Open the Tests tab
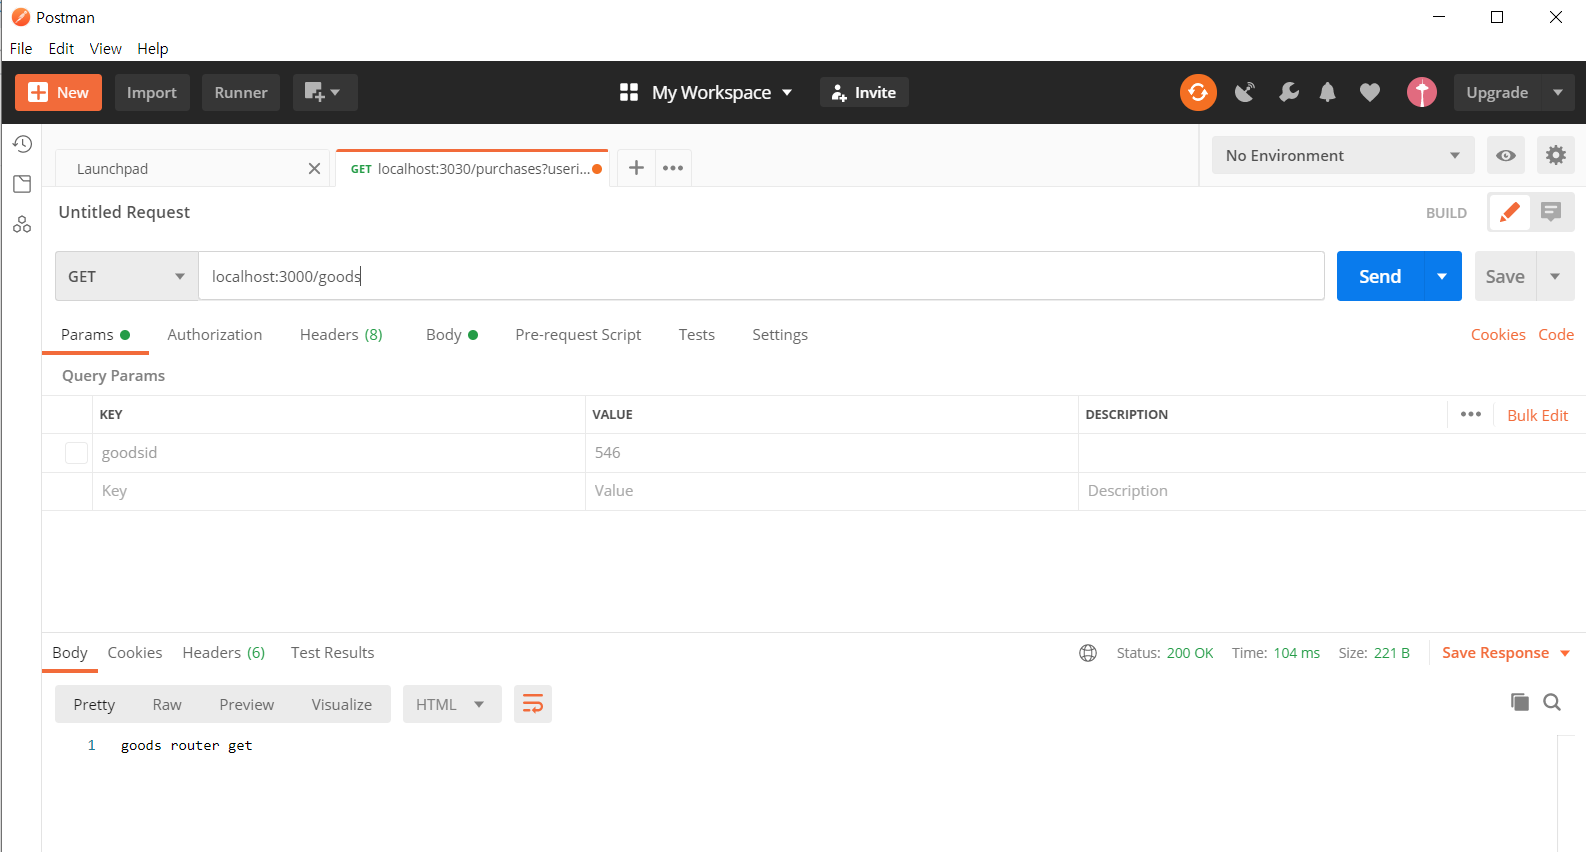This screenshot has height=852, width=1586. 697,335
